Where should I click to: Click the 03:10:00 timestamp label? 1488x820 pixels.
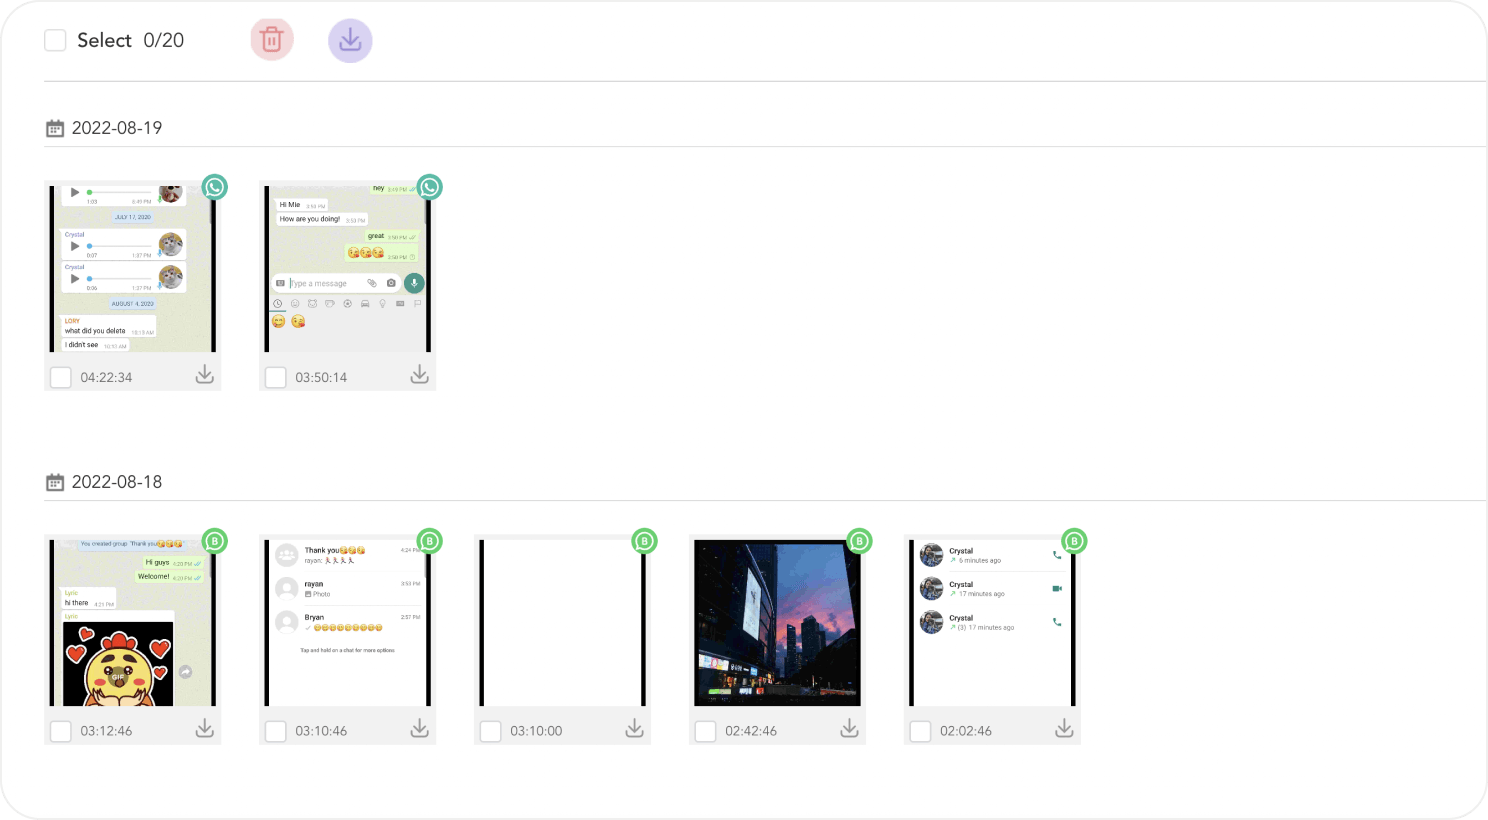tap(536, 731)
